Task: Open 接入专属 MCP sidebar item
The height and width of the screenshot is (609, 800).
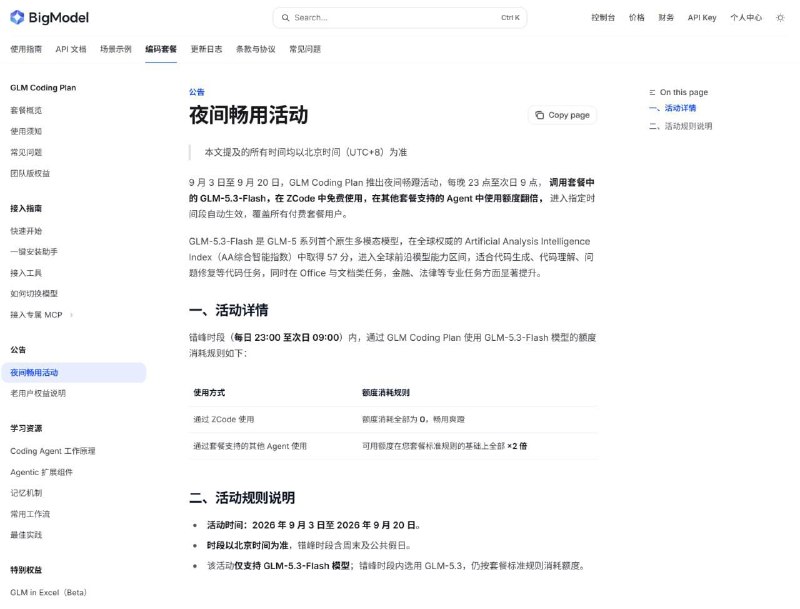Action: coord(36,315)
